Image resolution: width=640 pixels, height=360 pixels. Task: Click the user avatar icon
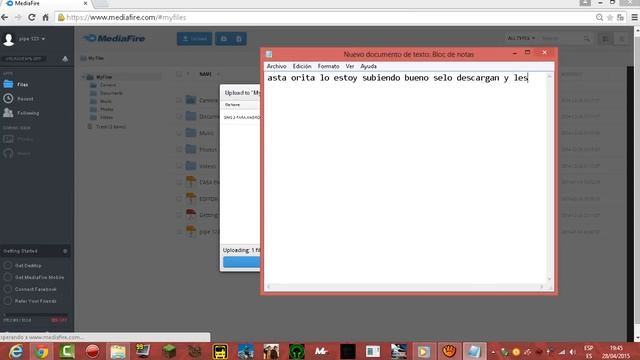(x=9, y=39)
